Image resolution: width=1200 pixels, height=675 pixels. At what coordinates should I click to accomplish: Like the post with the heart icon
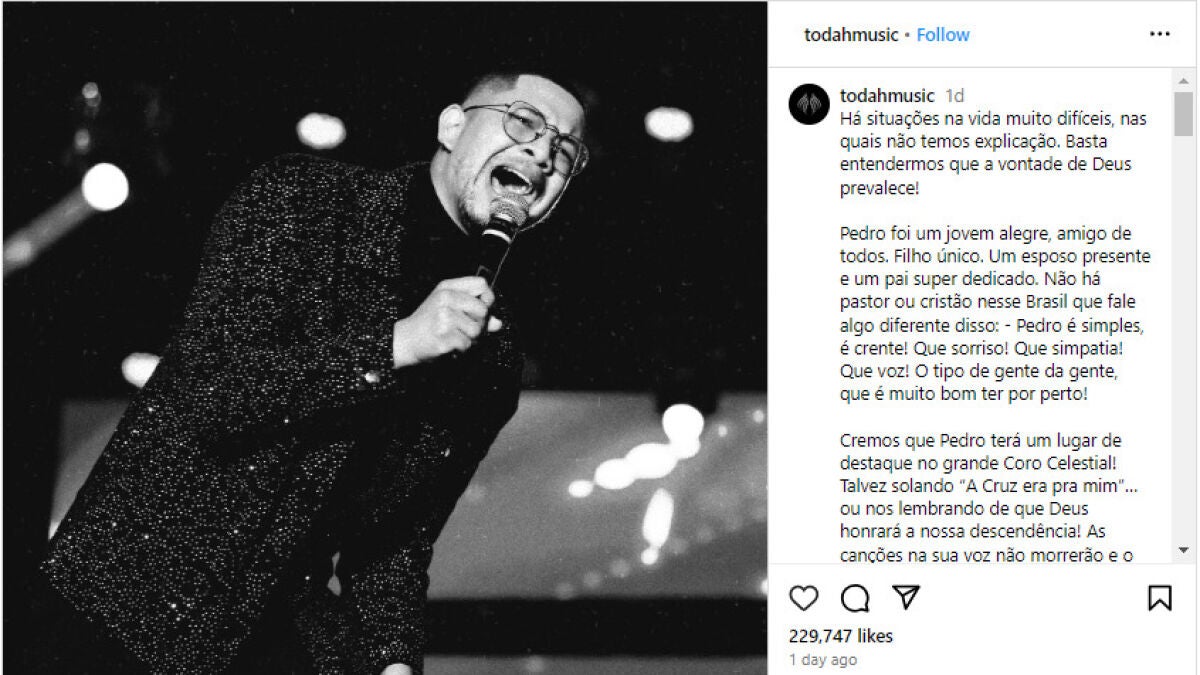tap(804, 598)
